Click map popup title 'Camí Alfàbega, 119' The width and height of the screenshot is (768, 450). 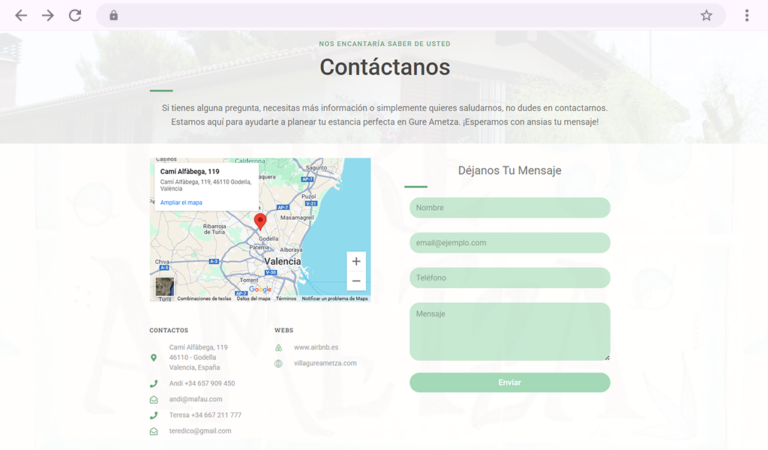[190, 171]
